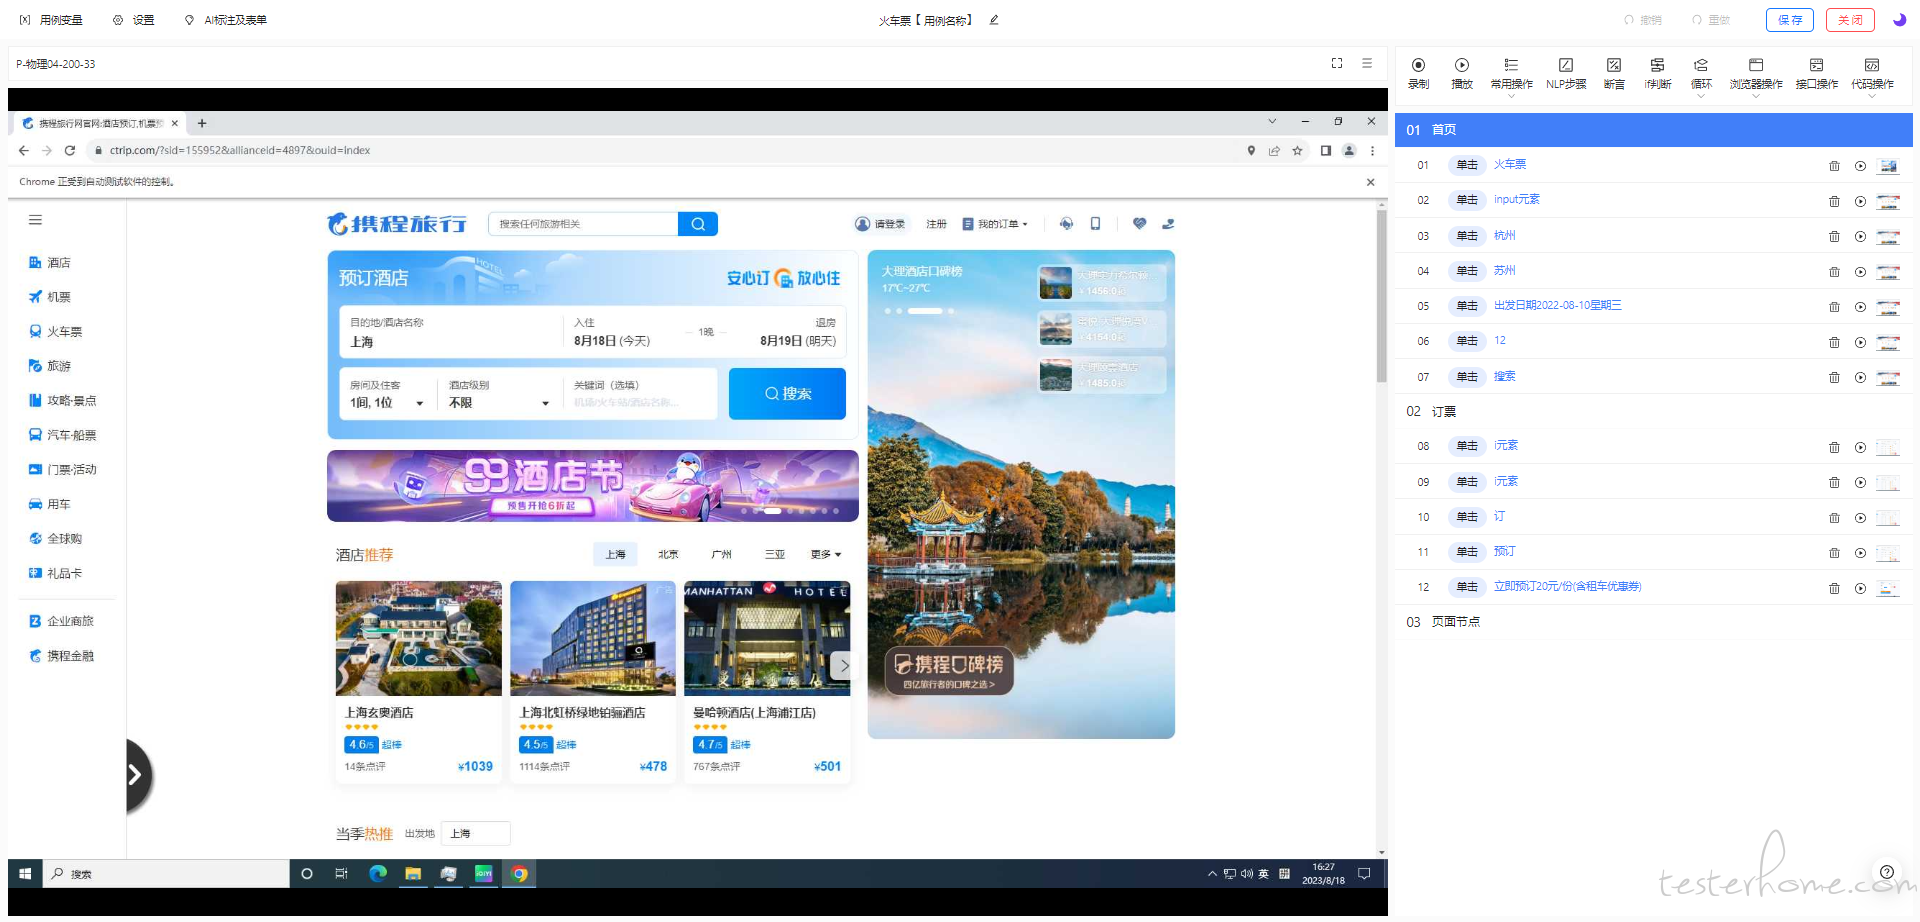The height and width of the screenshot is (922, 1920).
Task: Click the 保存 save button
Action: pyautogui.click(x=1790, y=20)
